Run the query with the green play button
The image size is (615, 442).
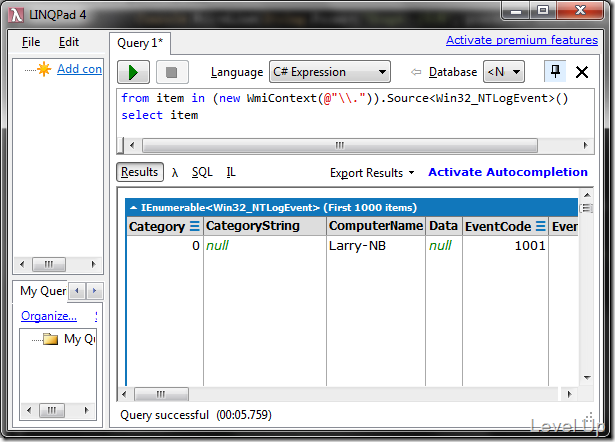(x=133, y=72)
